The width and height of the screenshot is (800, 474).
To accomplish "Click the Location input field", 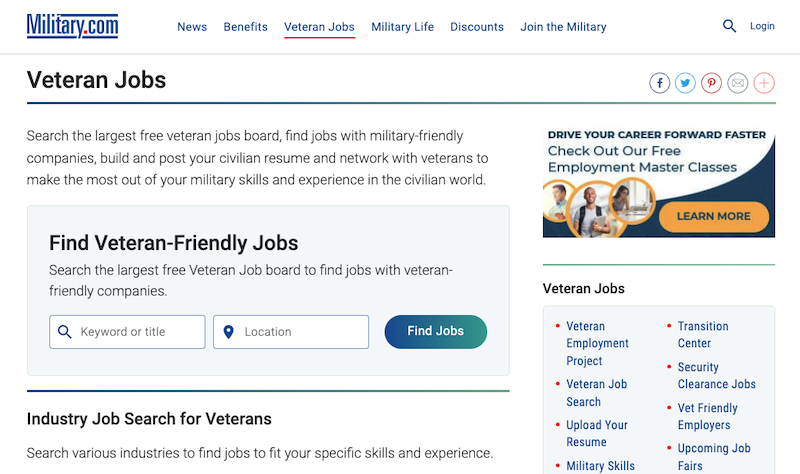I will point(291,332).
